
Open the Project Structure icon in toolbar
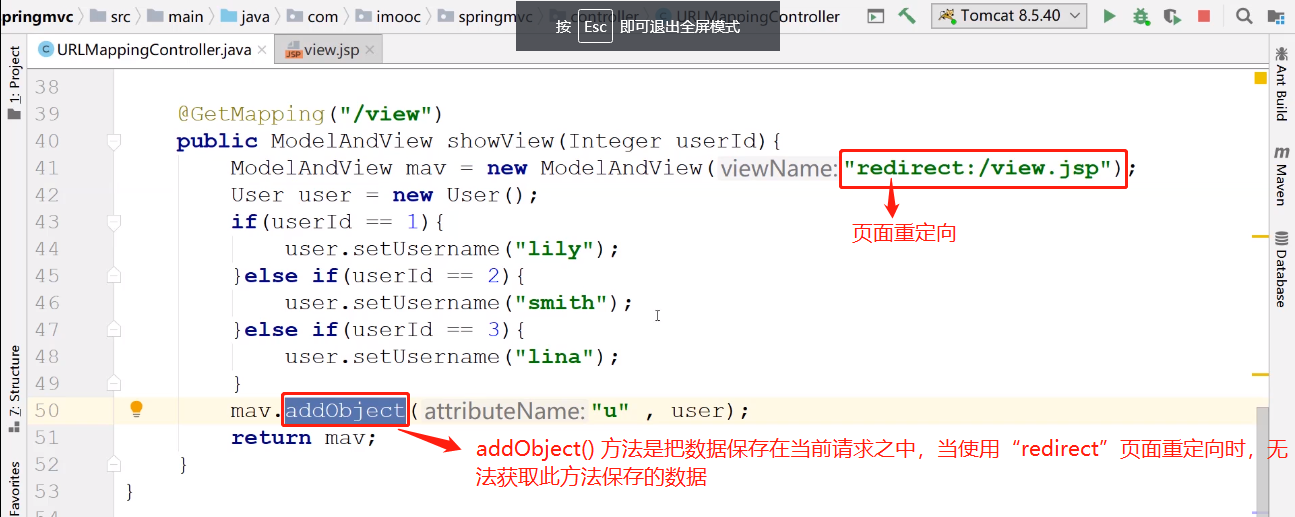point(1276,16)
